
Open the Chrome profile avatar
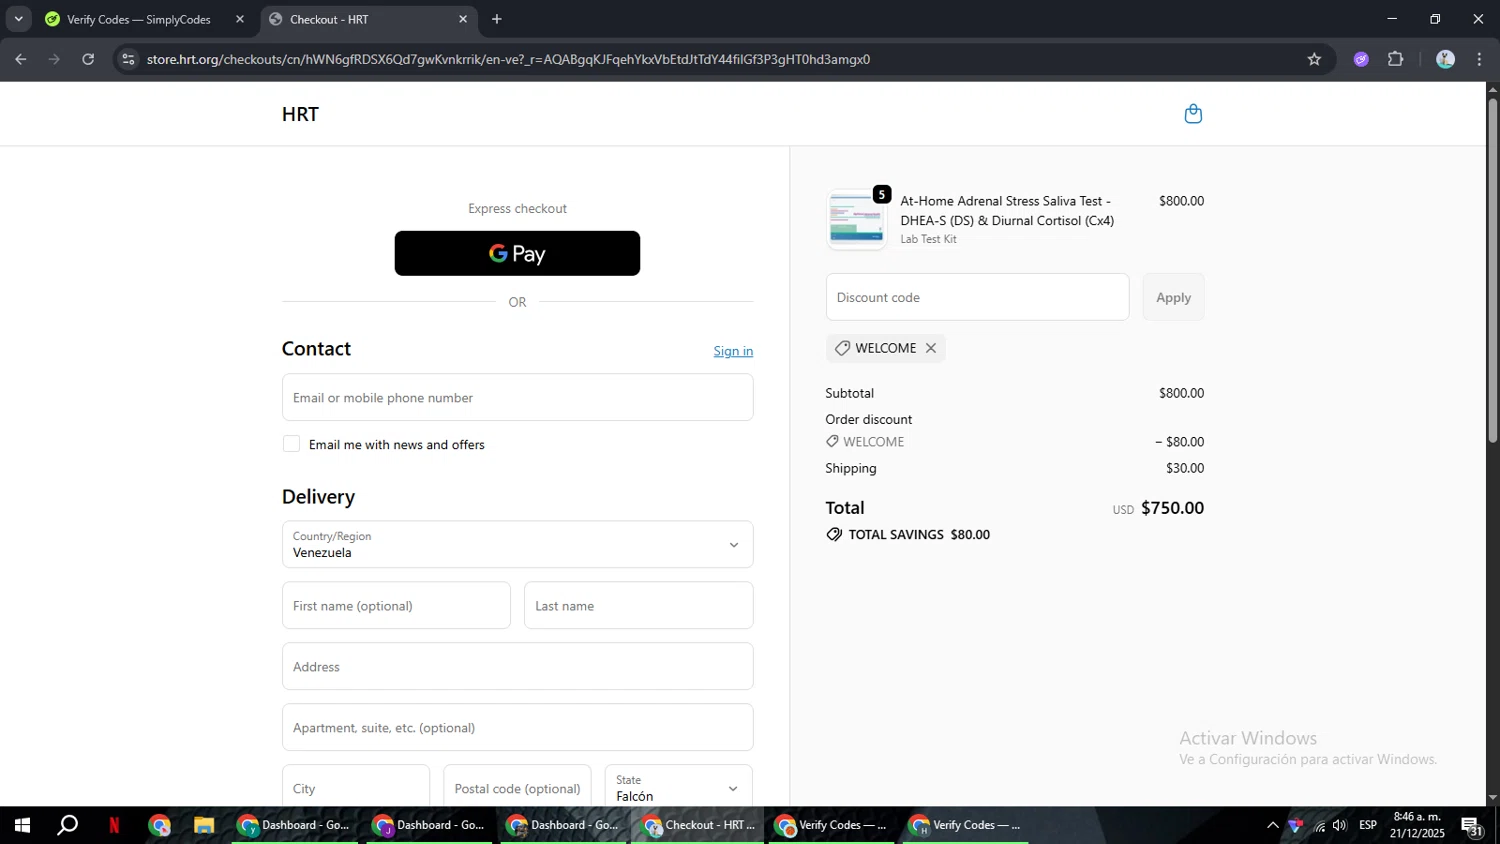pyautogui.click(x=1445, y=59)
